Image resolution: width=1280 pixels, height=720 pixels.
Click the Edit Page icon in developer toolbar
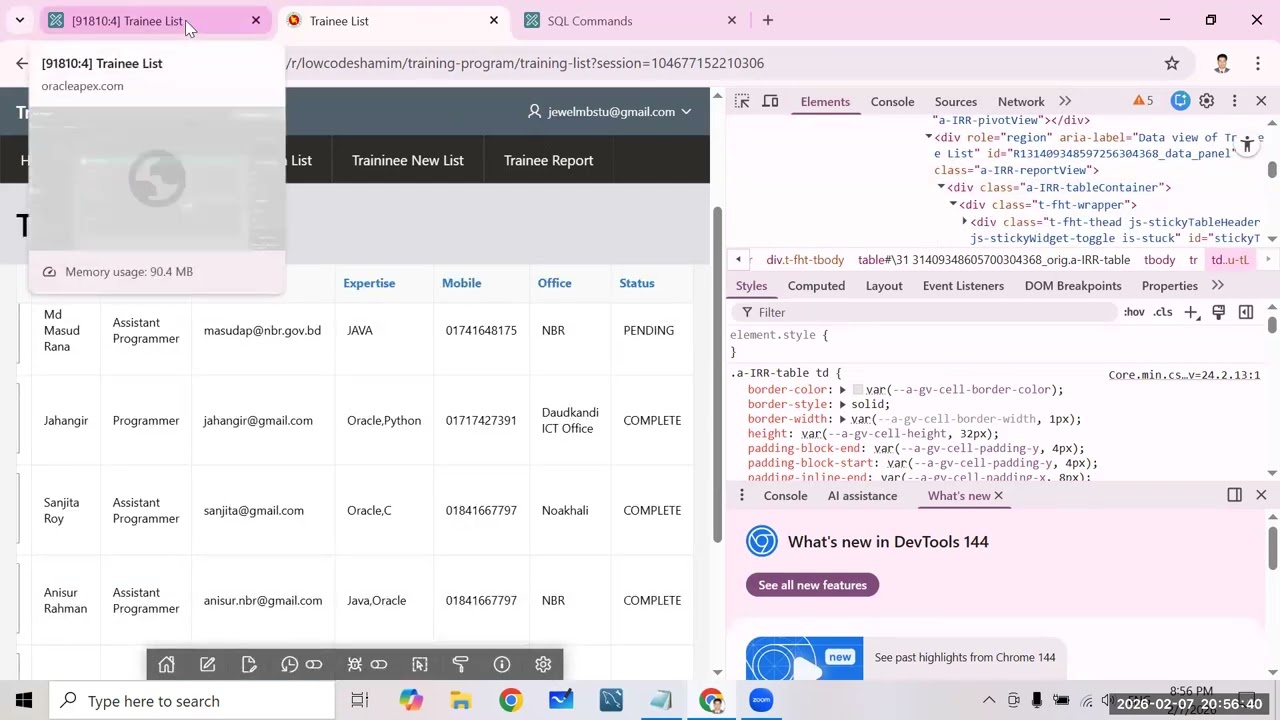[x=249, y=665]
